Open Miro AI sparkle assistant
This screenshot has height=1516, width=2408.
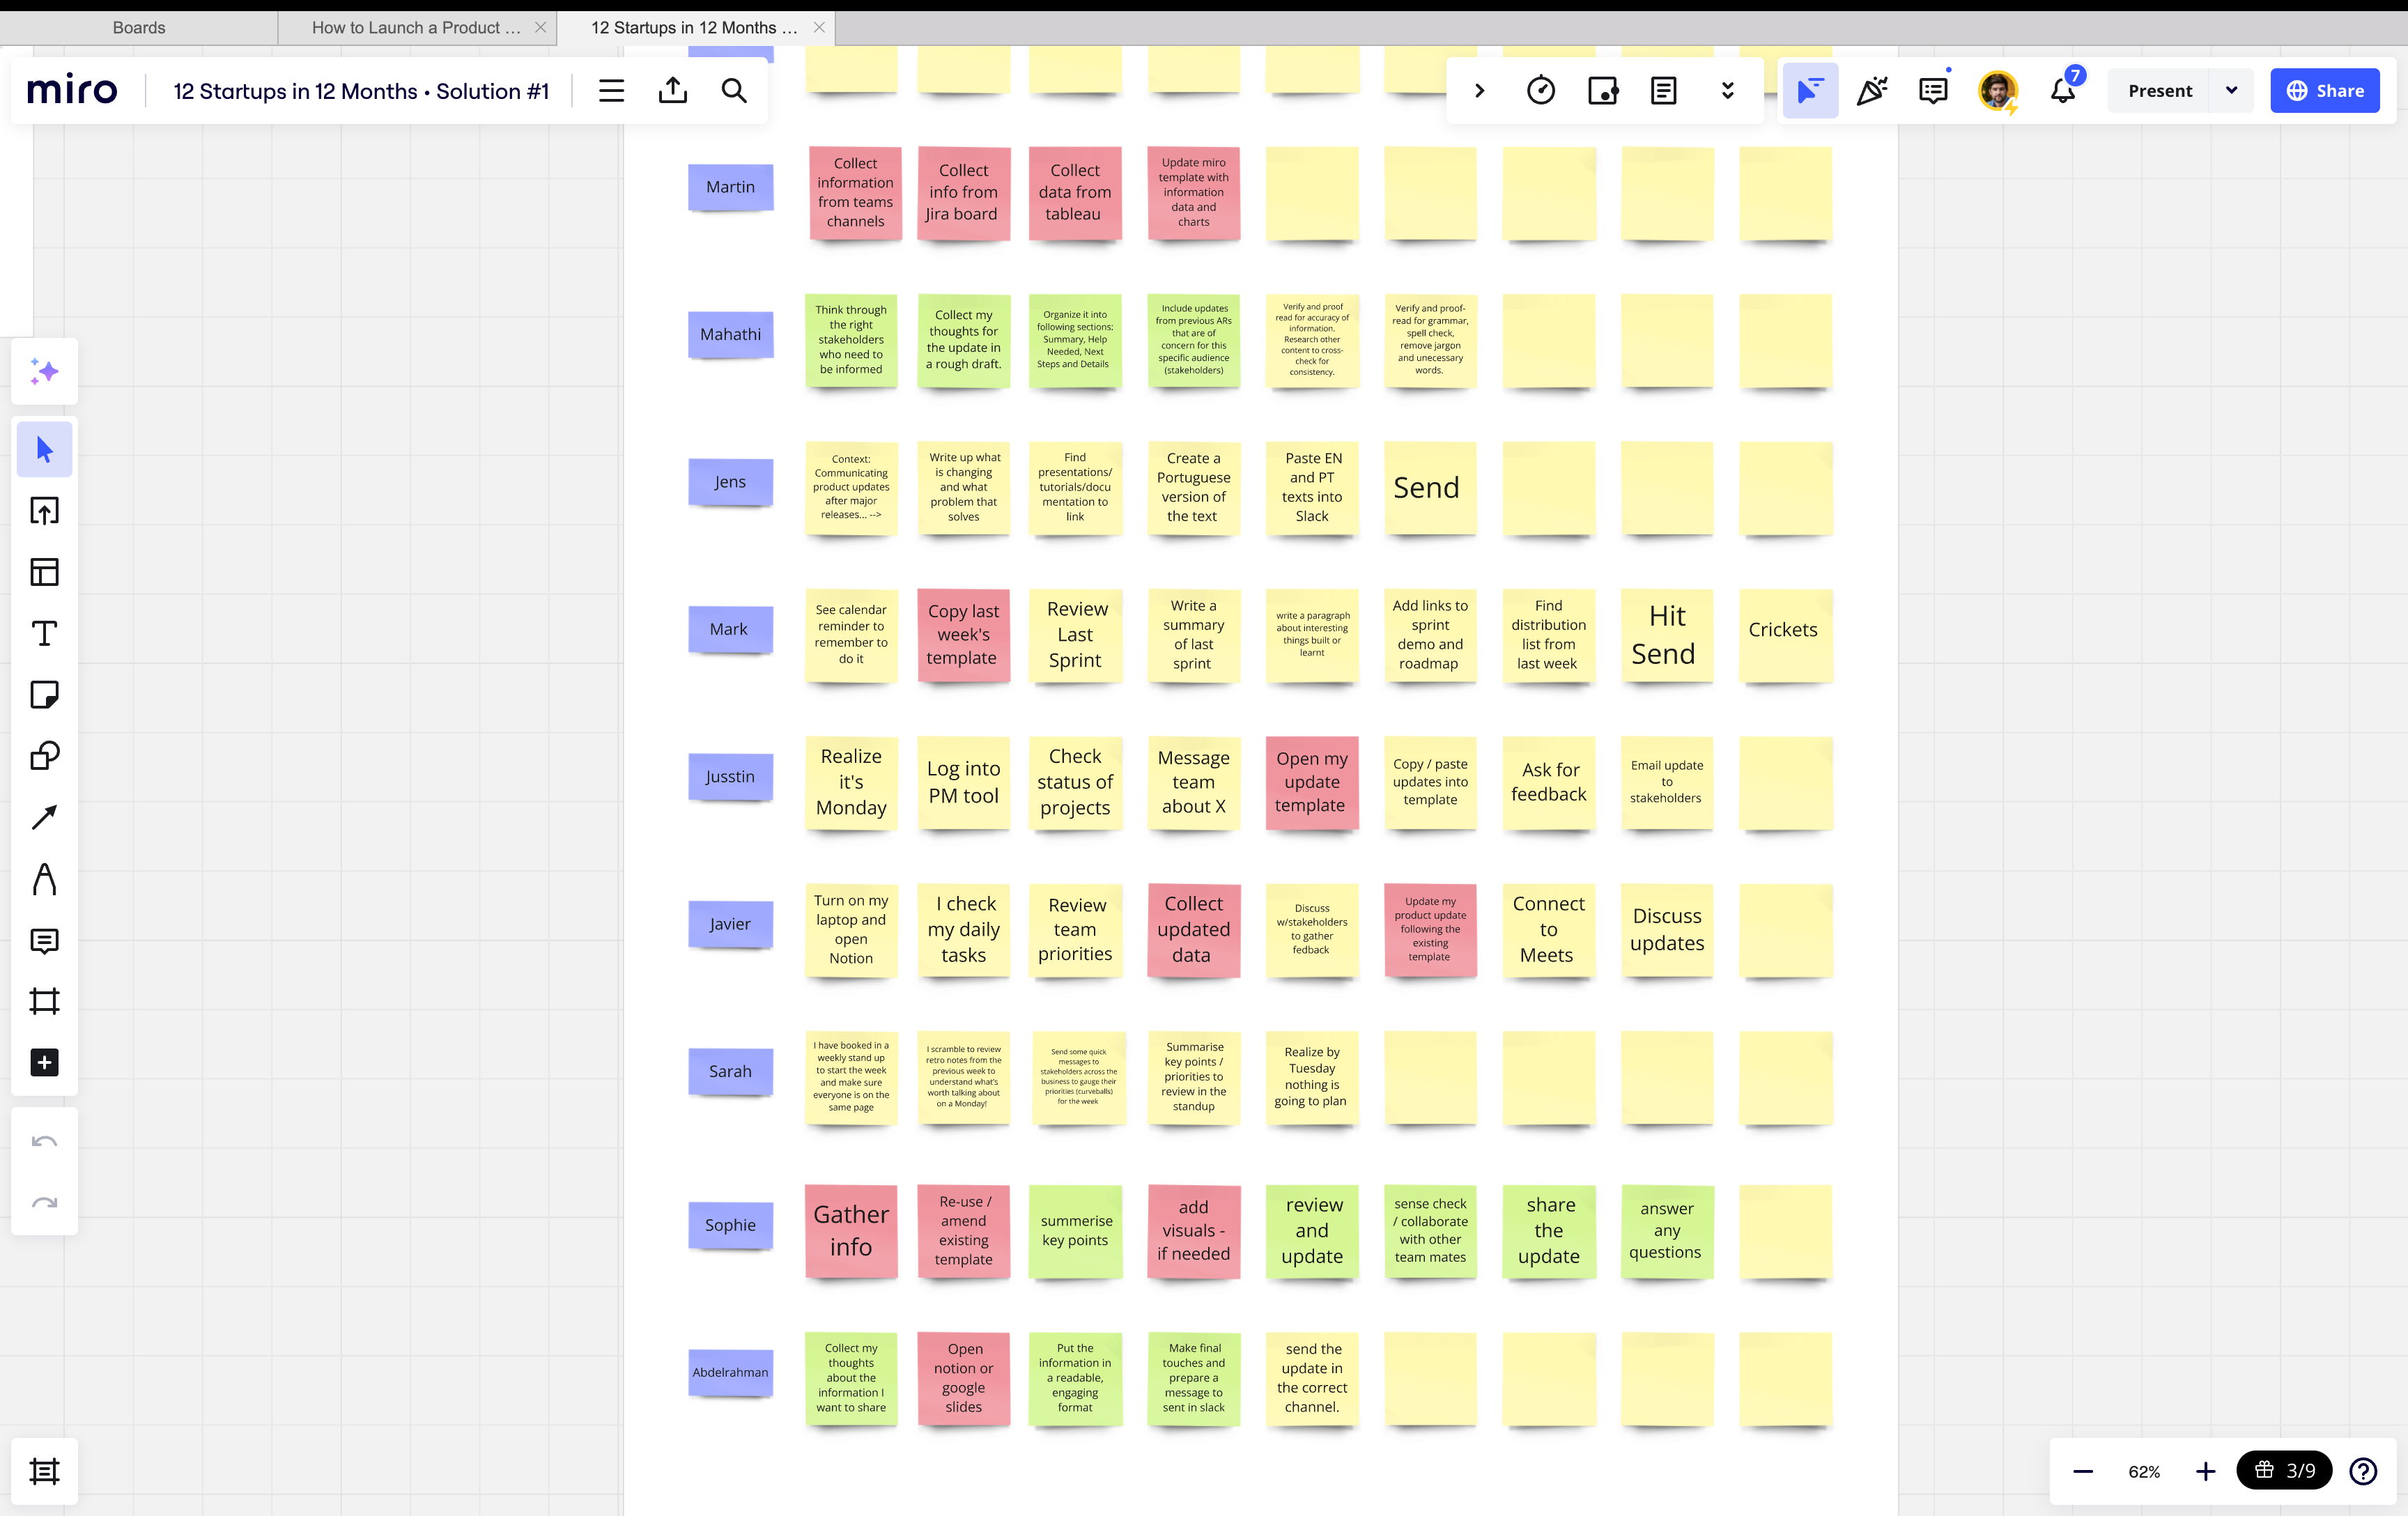[44, 372]
